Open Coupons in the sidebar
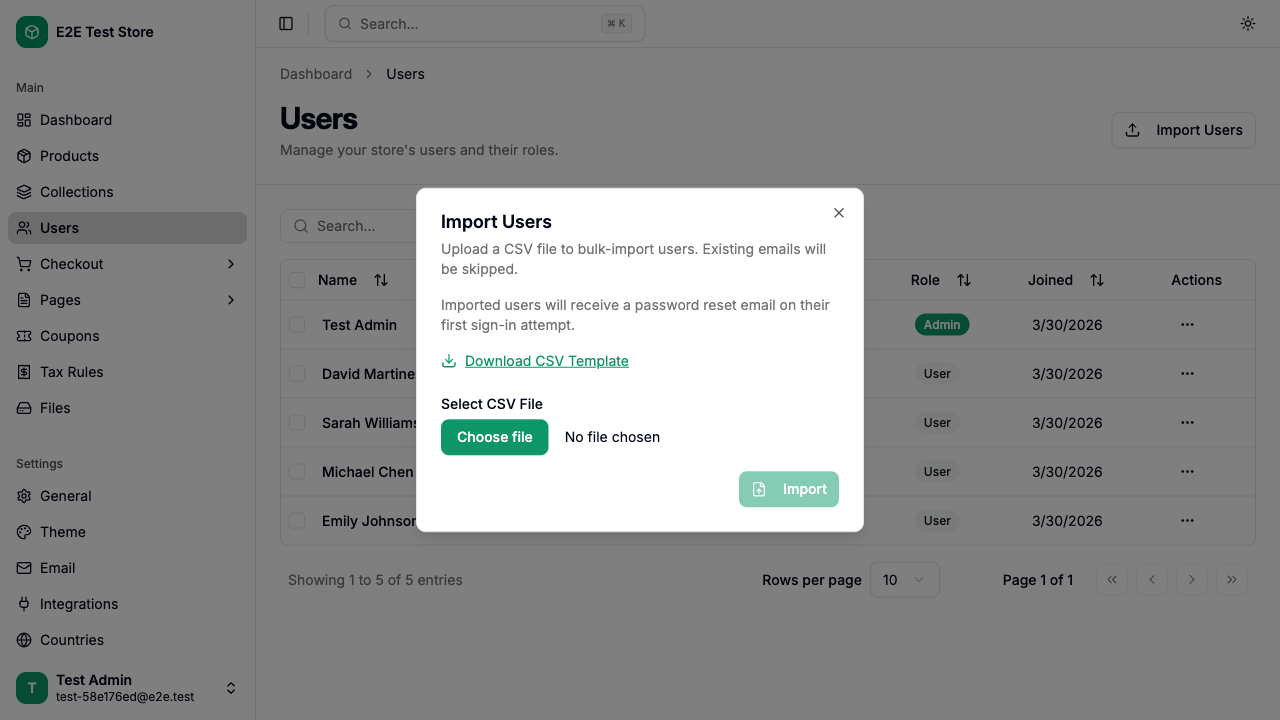The height and width of the screenshot is (720, 1280). click(127, 336)
